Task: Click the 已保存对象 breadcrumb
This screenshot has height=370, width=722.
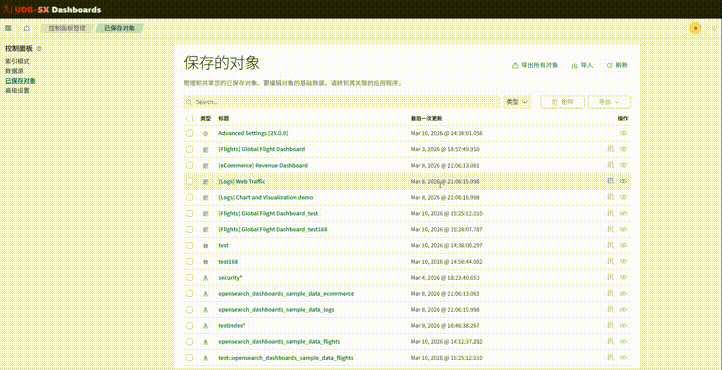Action: 120,28
